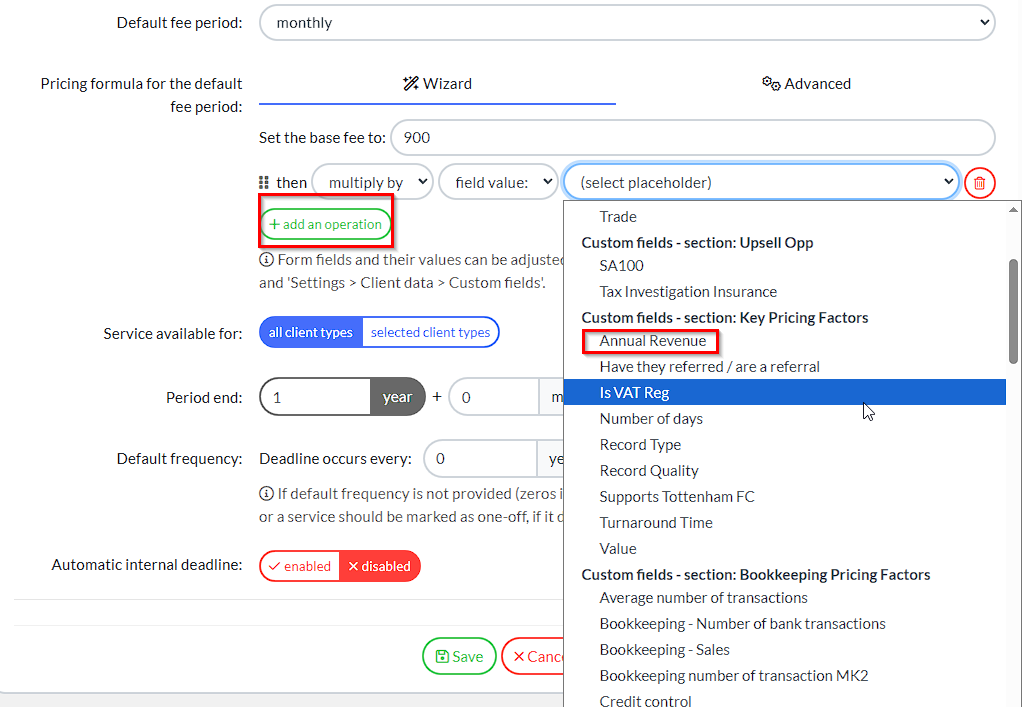
Task: Click the base fee input field
Action: pos(692,138)
